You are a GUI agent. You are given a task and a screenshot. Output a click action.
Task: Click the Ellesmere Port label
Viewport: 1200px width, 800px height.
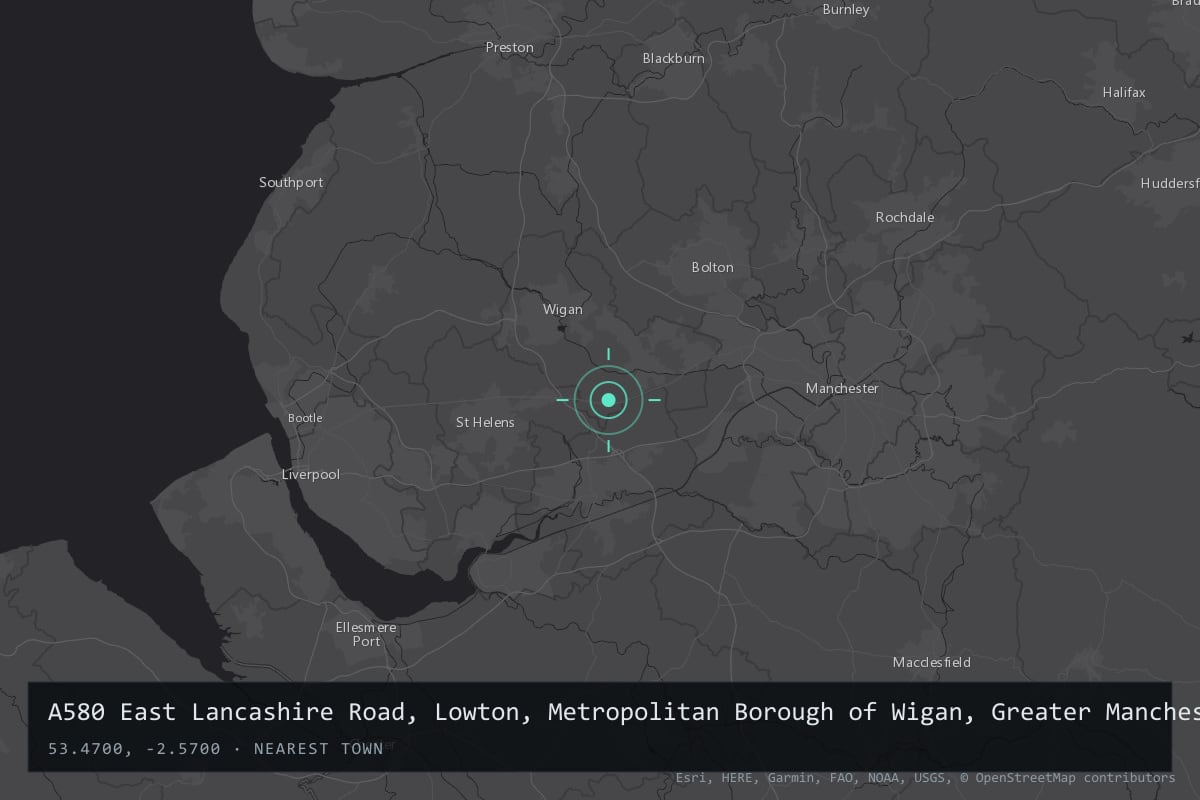[x=366, y=634]
